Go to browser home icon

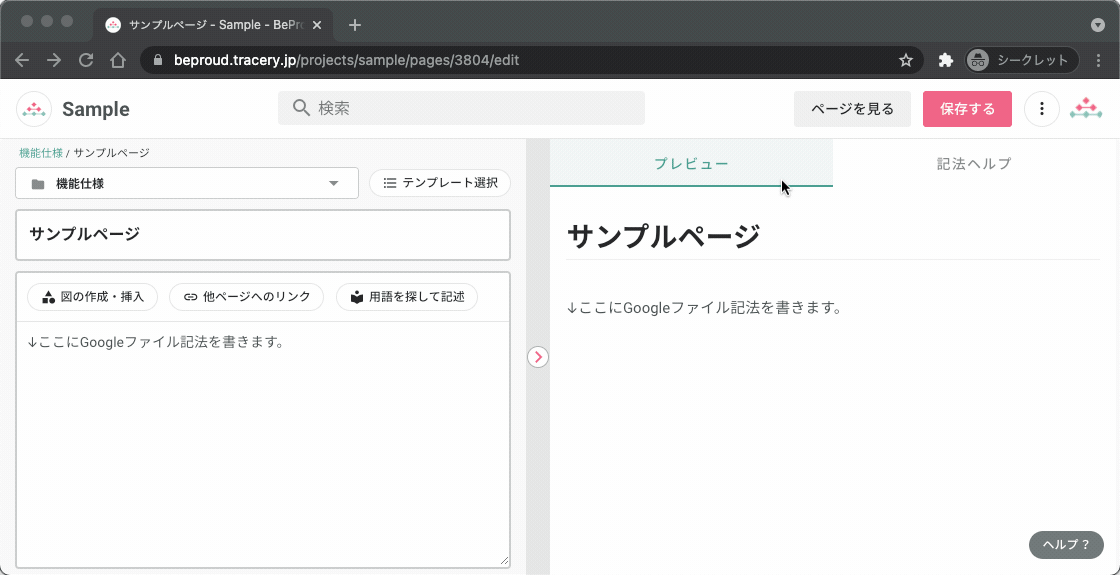click(118, 61)
